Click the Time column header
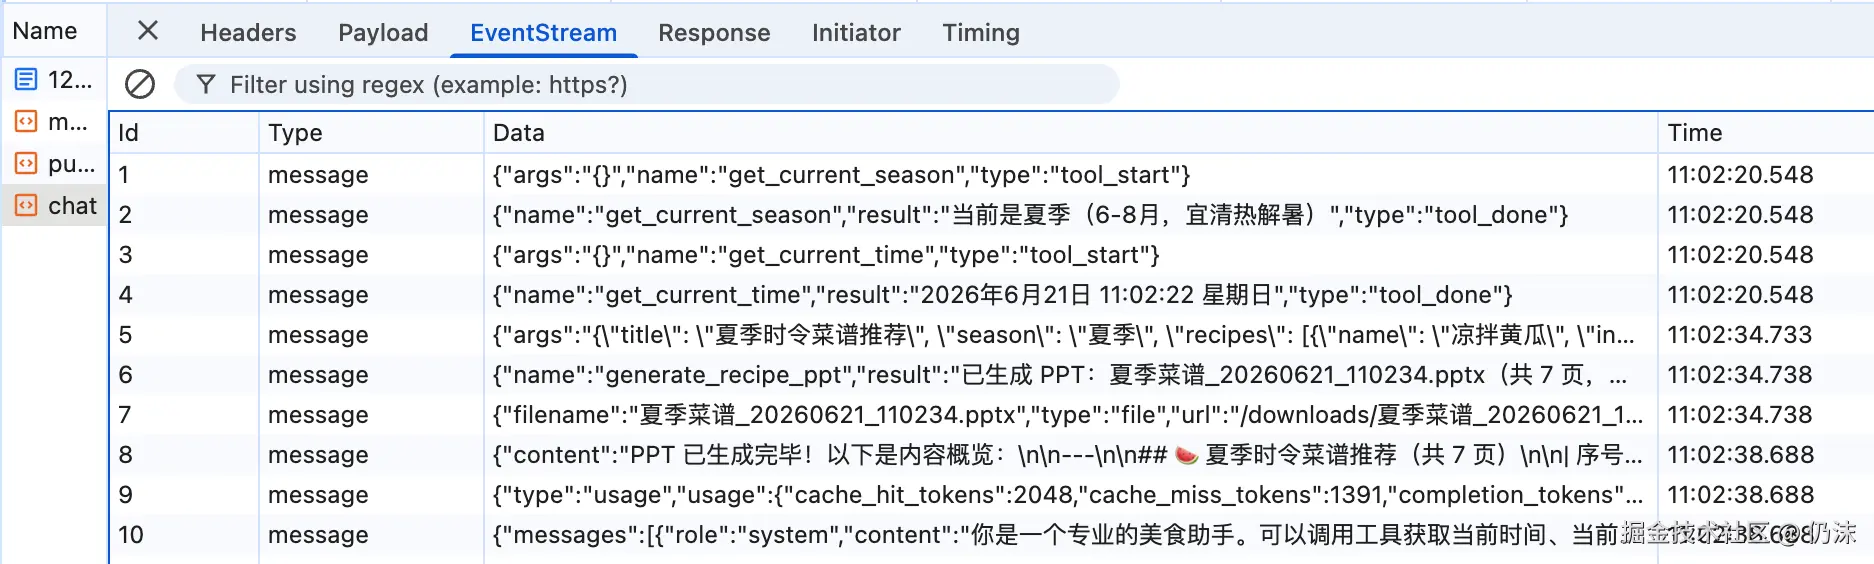Viewport: 1874px width, 564px height. click(x=1765, y=132)
